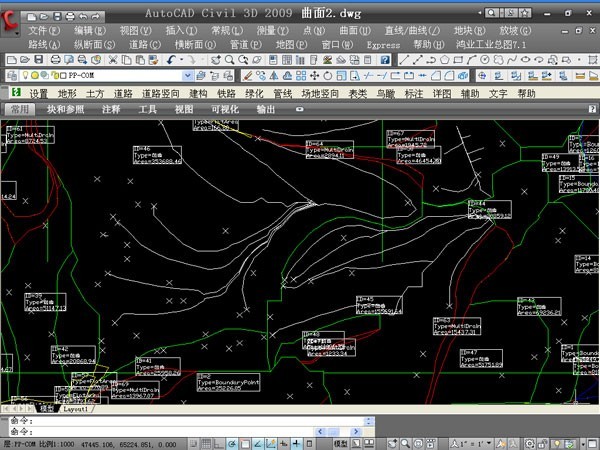Click the Open file icon in standard toolbar

click(x=24, y=60)
